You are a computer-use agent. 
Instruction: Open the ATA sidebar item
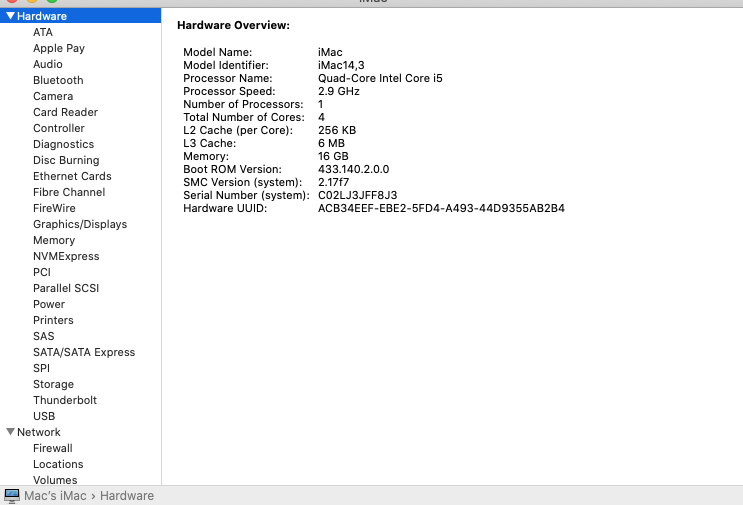coord(43,32)
